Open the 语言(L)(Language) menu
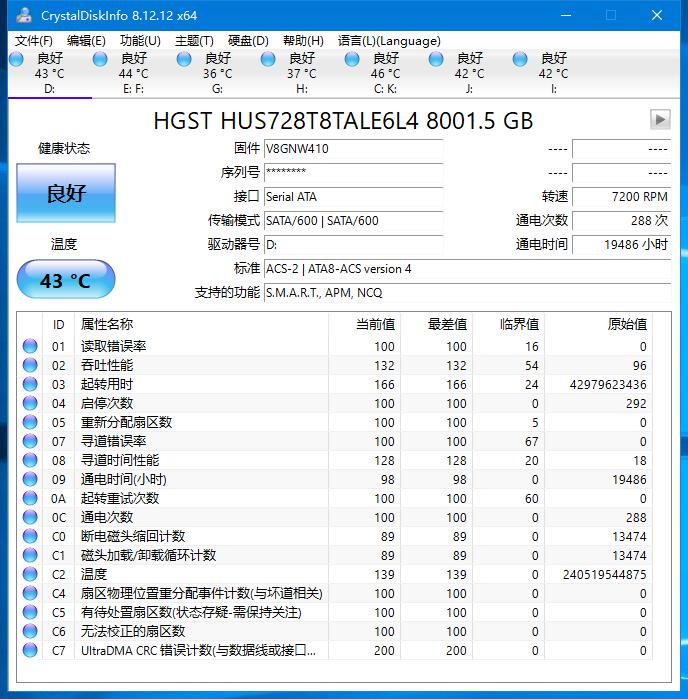 point(389,41)
